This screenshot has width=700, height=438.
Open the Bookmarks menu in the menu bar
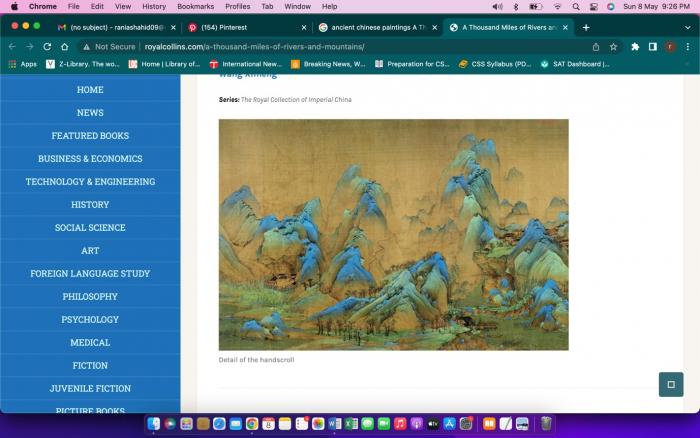[x=196, y=7]
